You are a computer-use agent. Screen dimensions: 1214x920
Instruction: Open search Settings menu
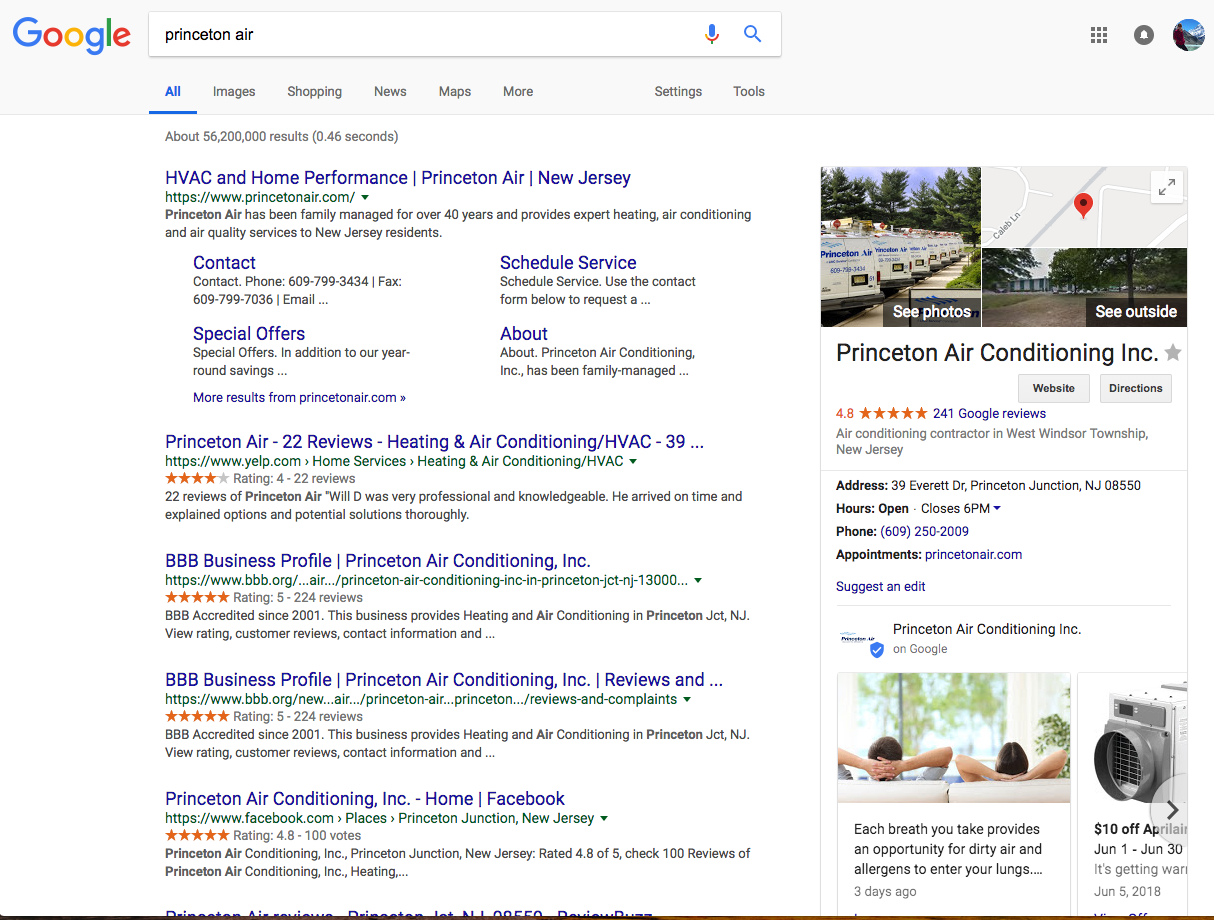(678, 91)
